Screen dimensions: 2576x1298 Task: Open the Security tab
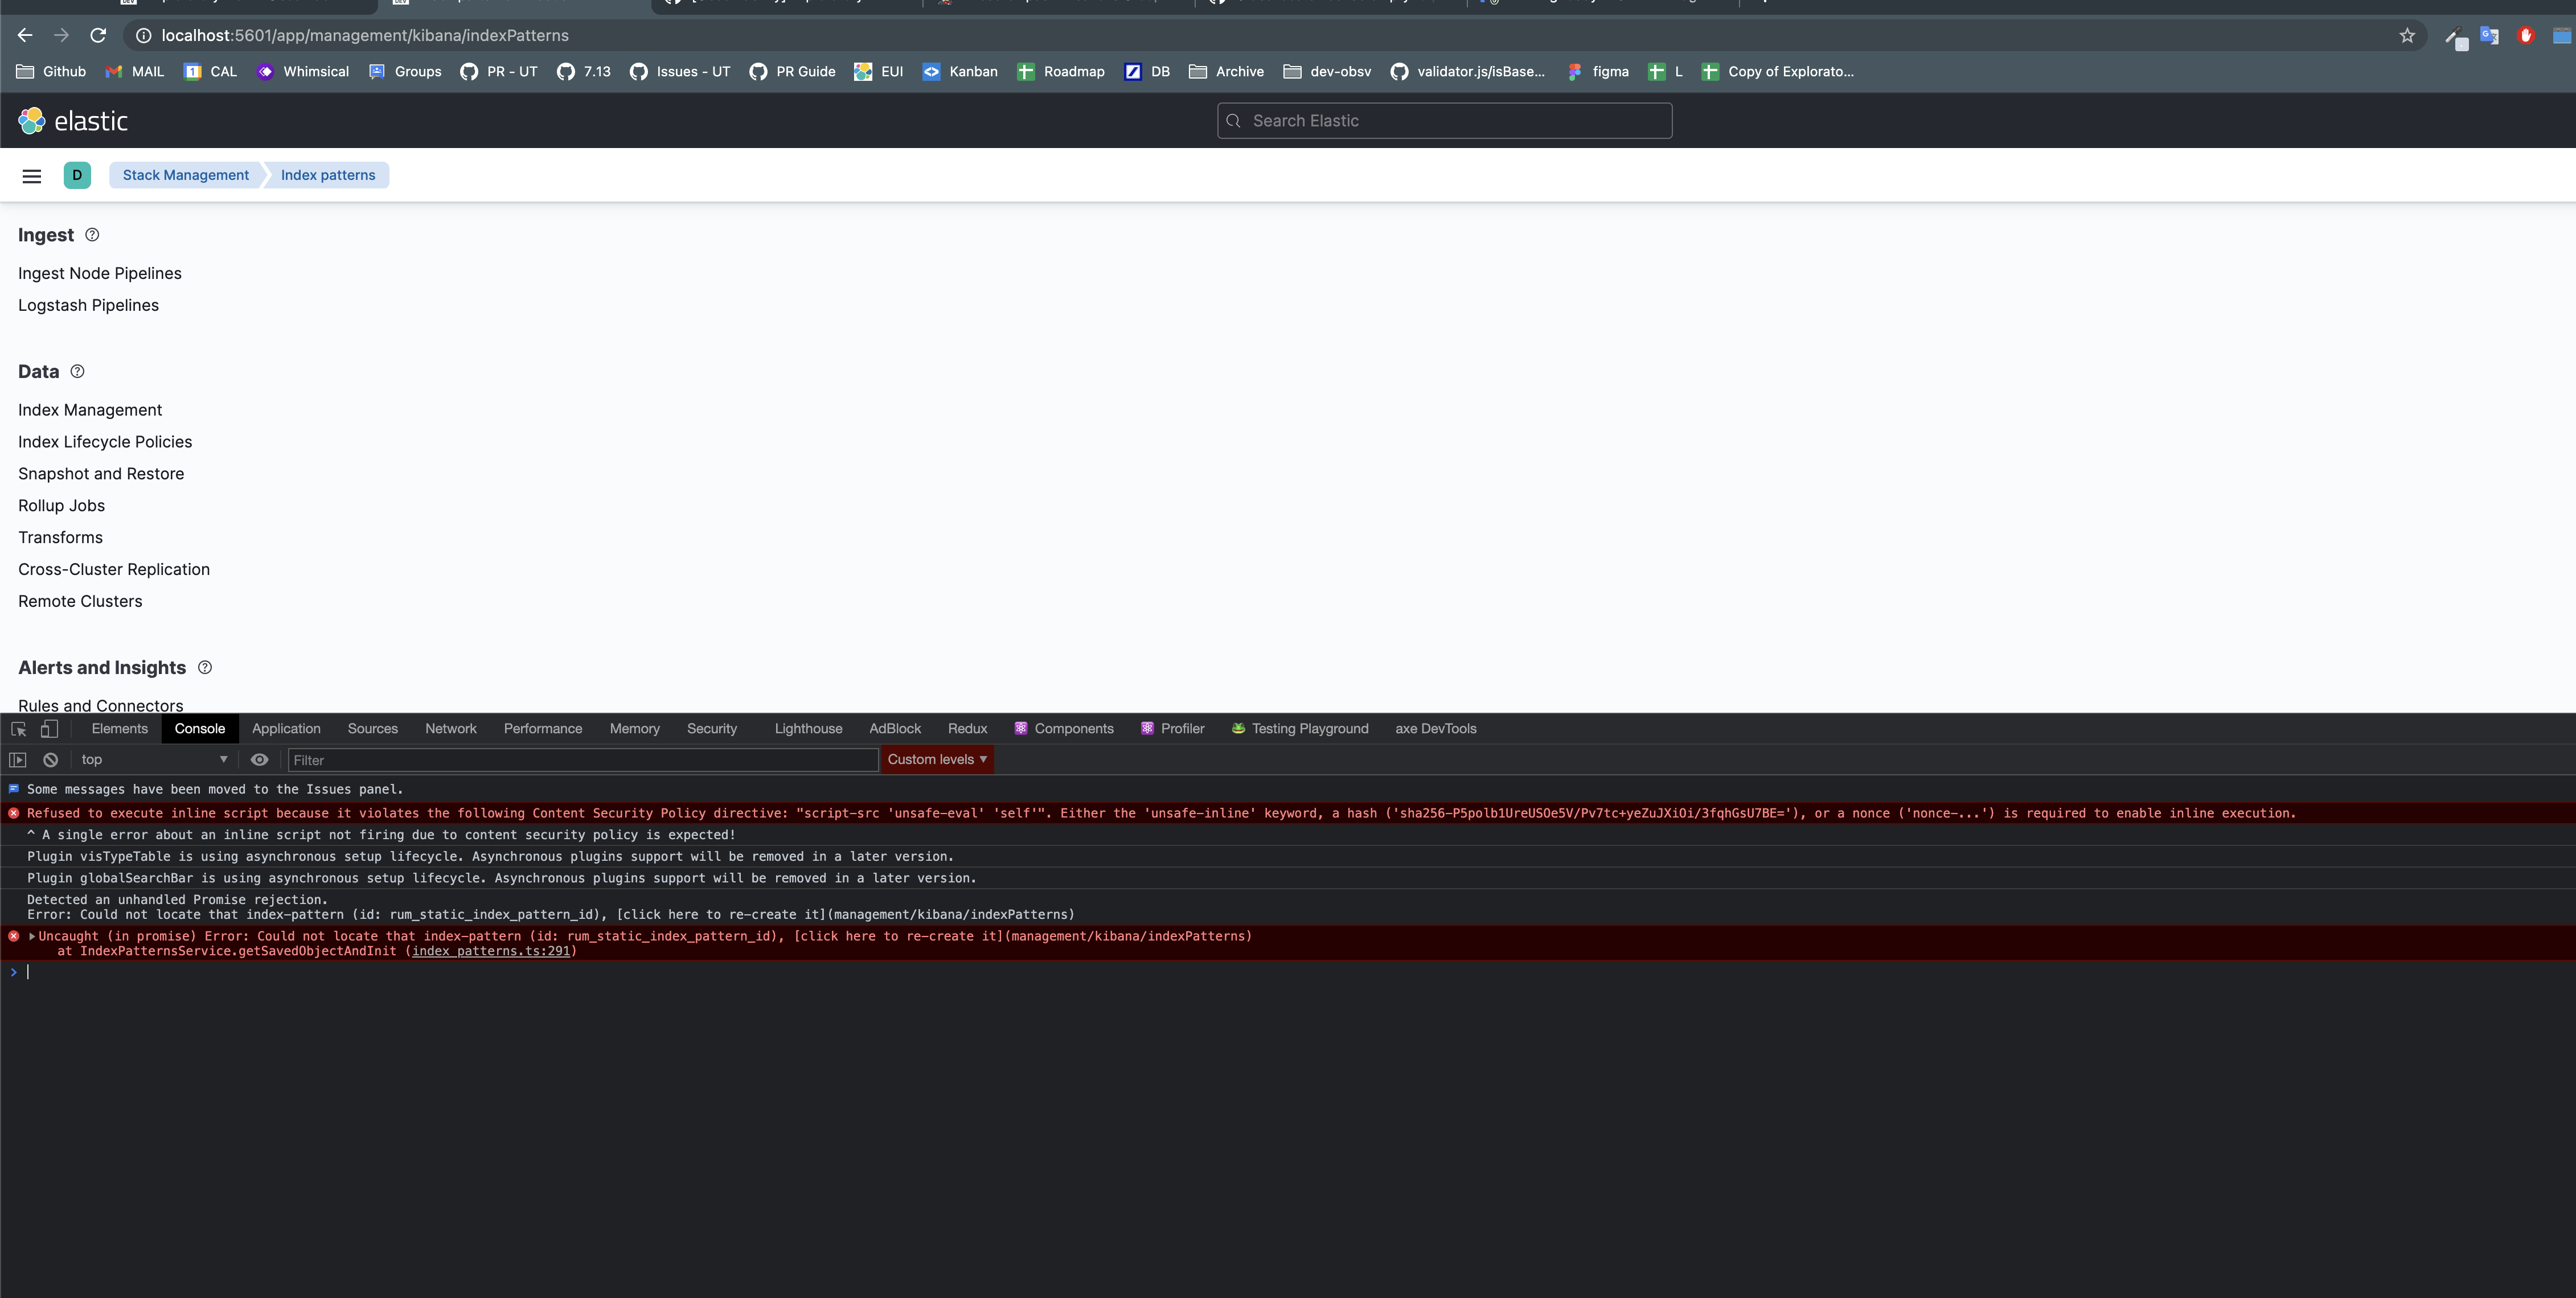click(712, 729)
